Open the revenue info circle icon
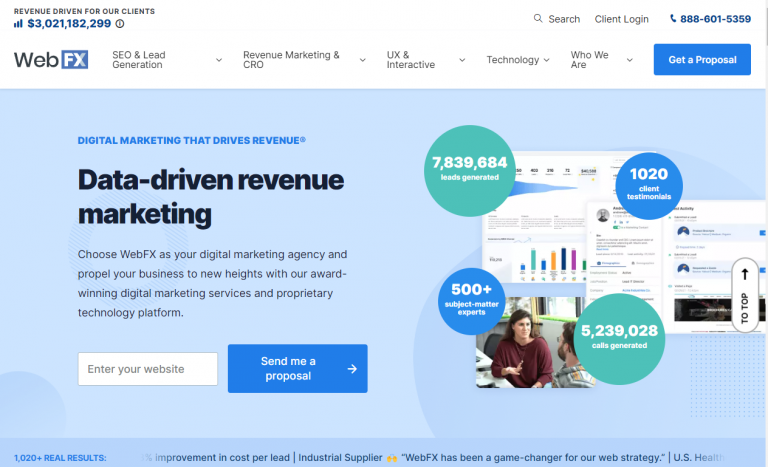The image size is (768, 467). point(120,24)
